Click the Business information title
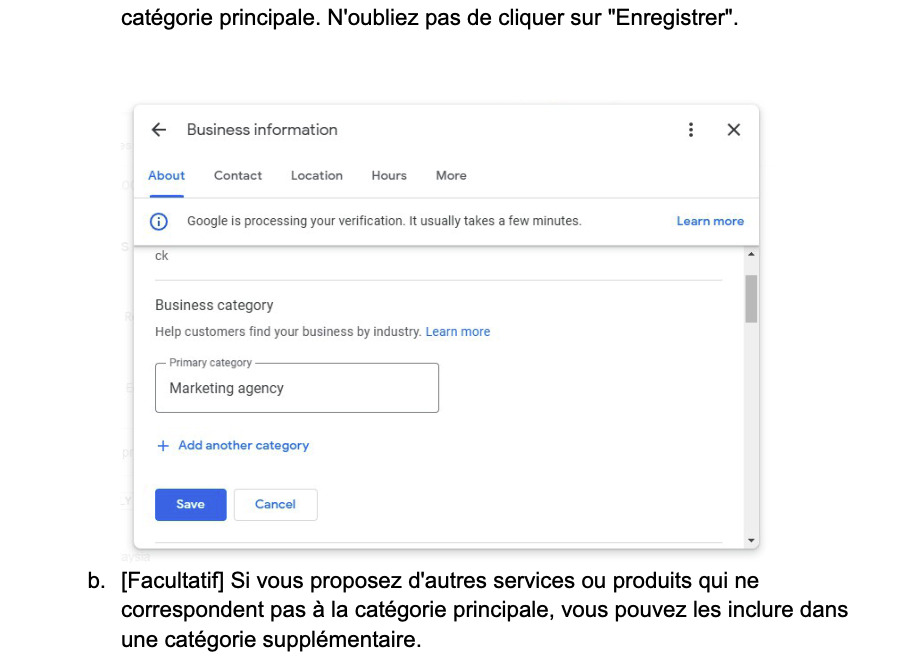908x655 pixels. pos(262,130)
